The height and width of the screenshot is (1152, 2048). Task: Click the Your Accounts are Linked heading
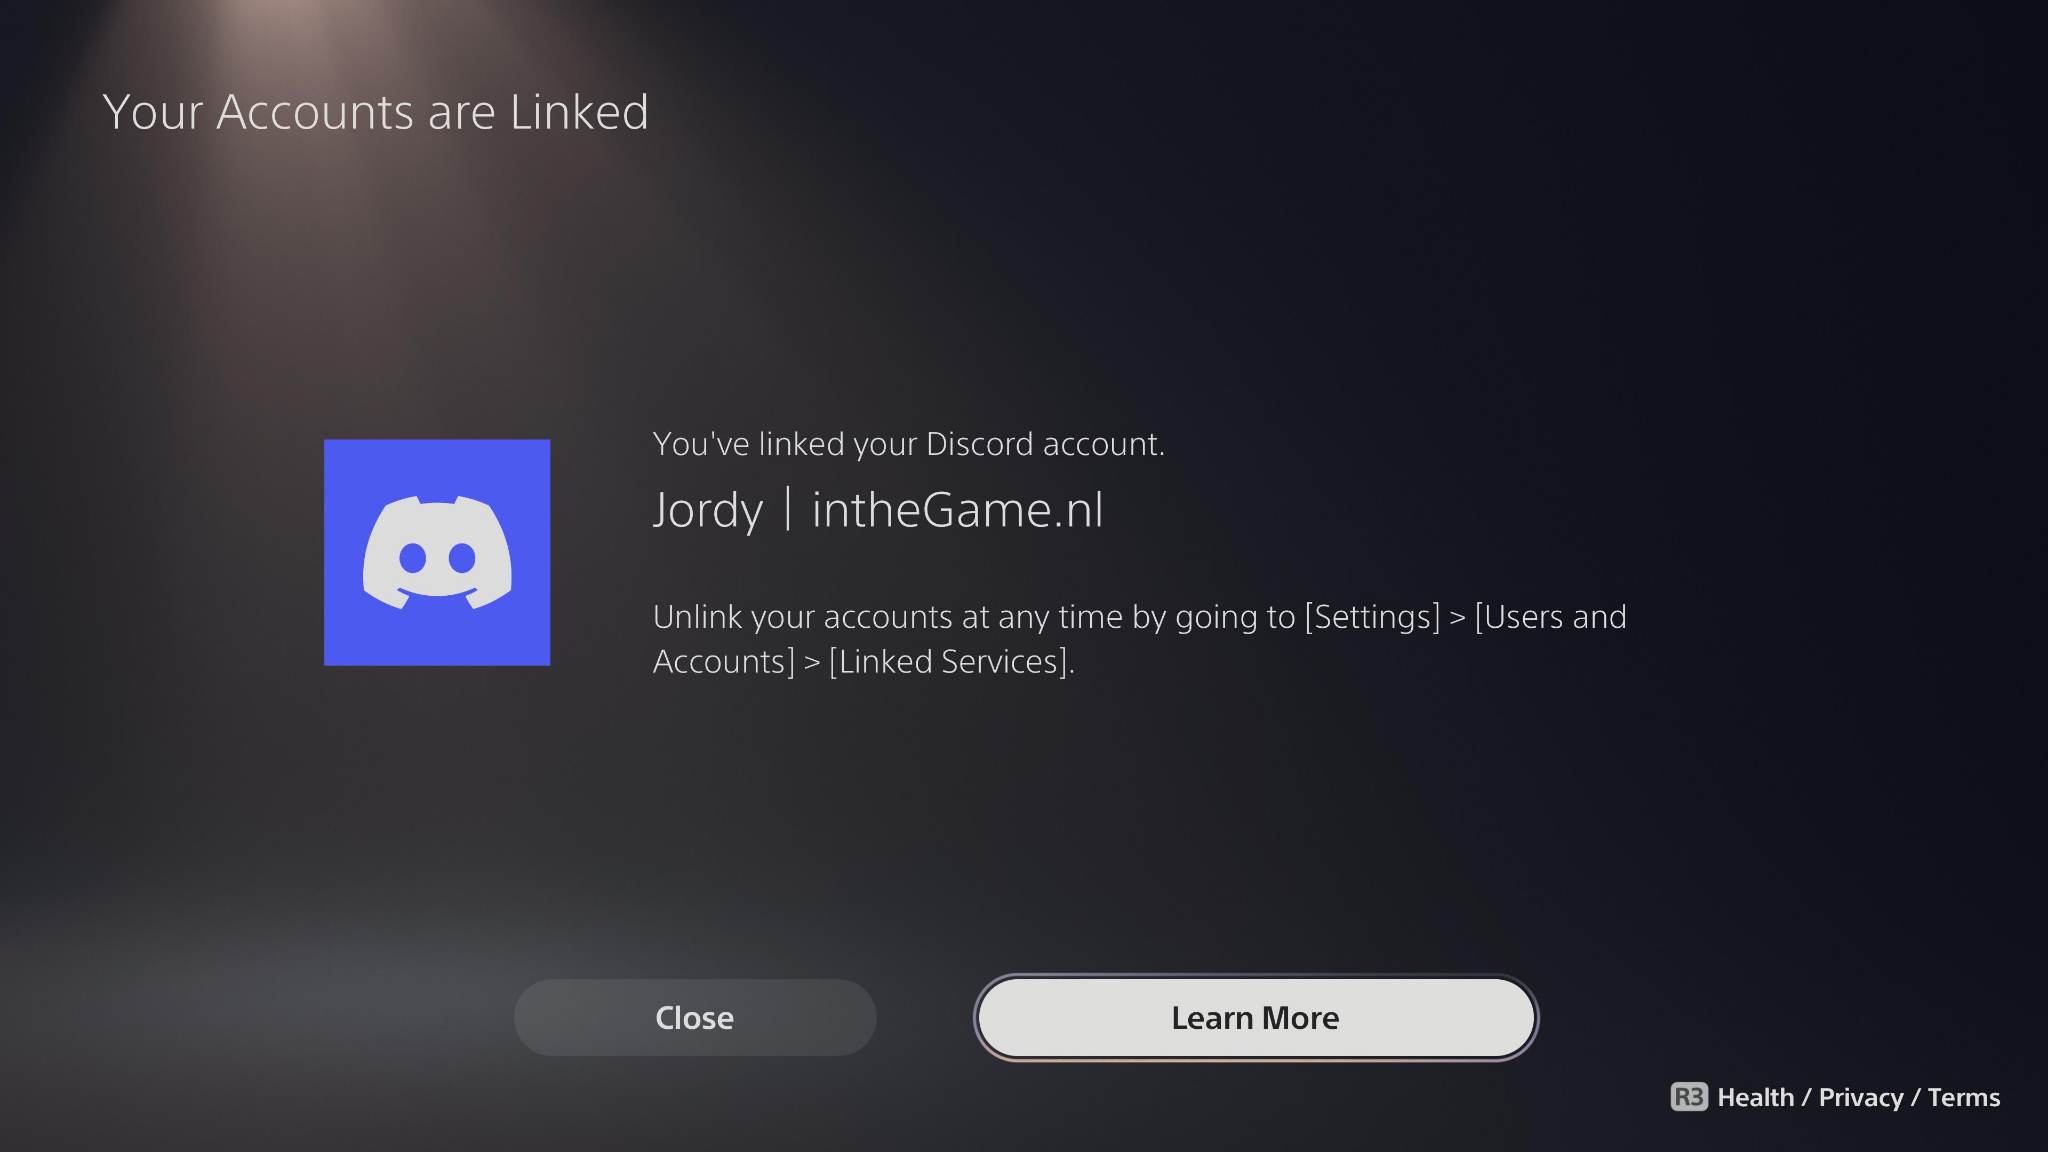[376, 111]
